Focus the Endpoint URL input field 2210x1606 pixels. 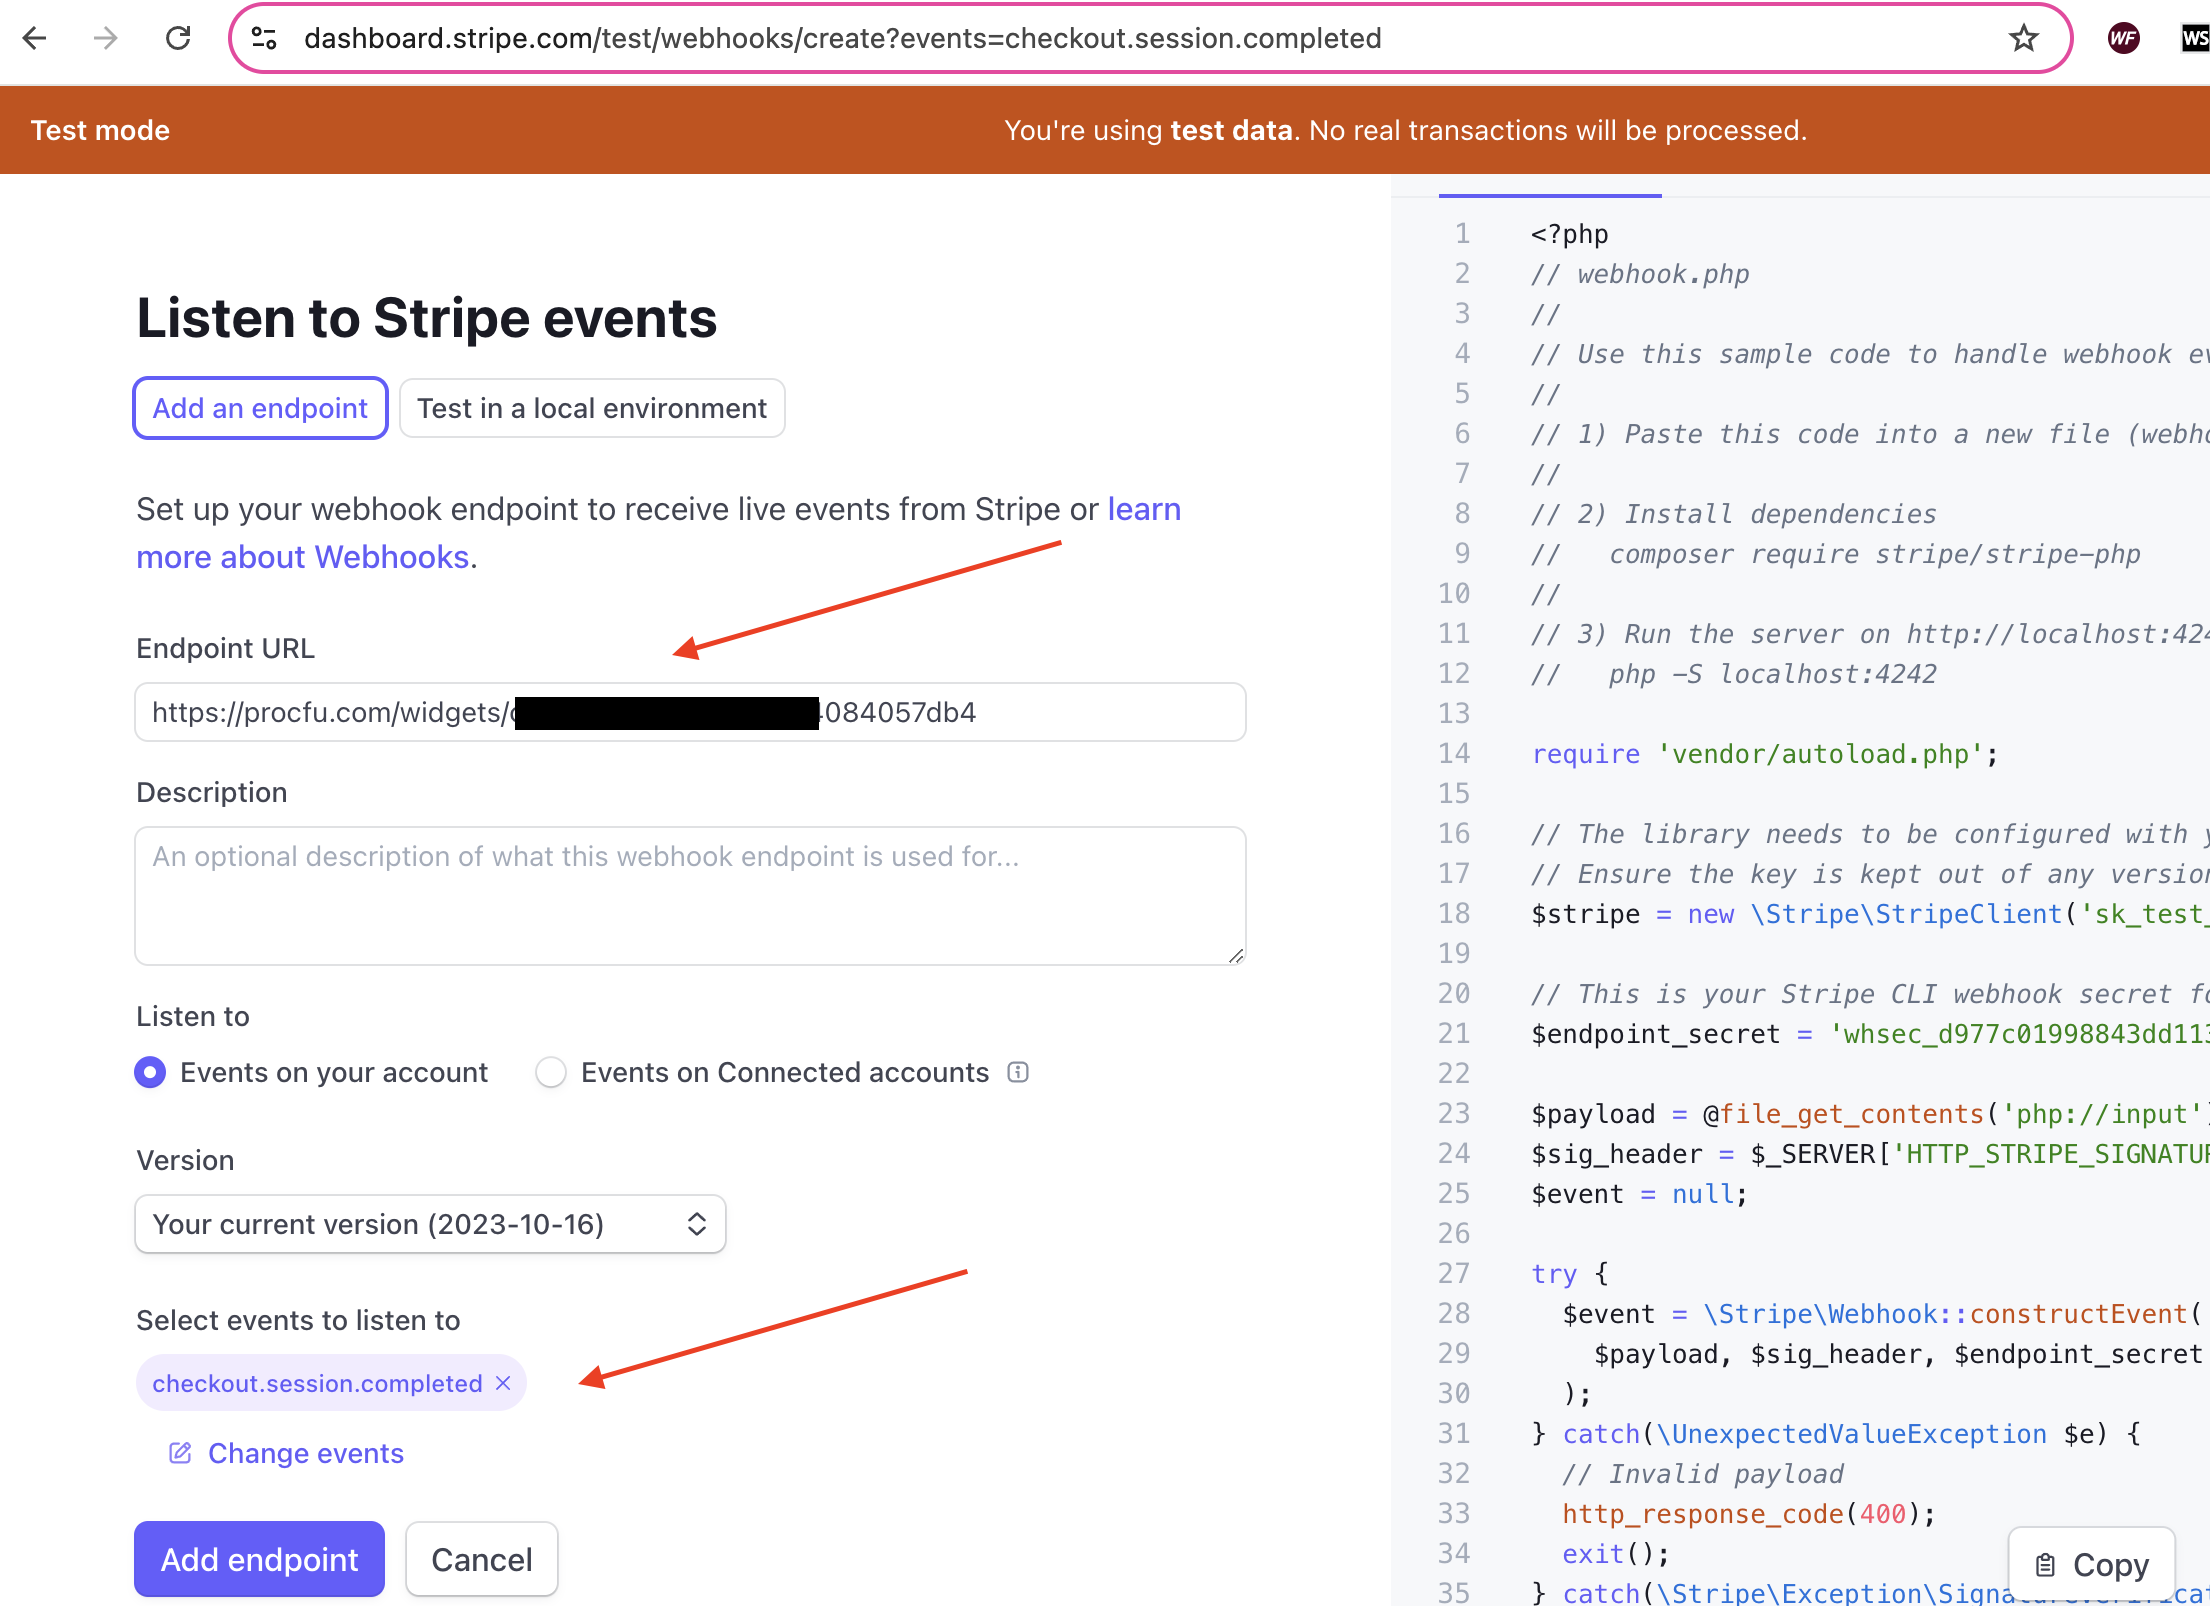coord(690,712)
